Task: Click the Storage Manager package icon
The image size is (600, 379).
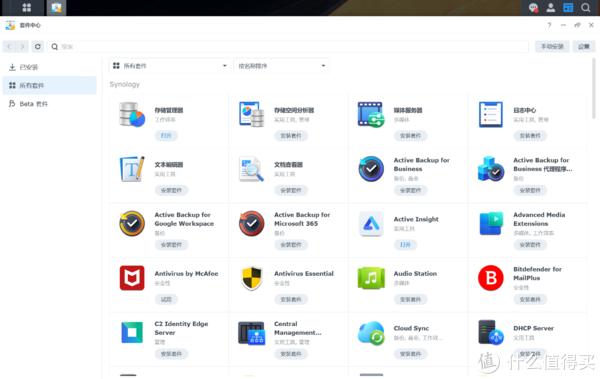Action: (x=132, y=114)
